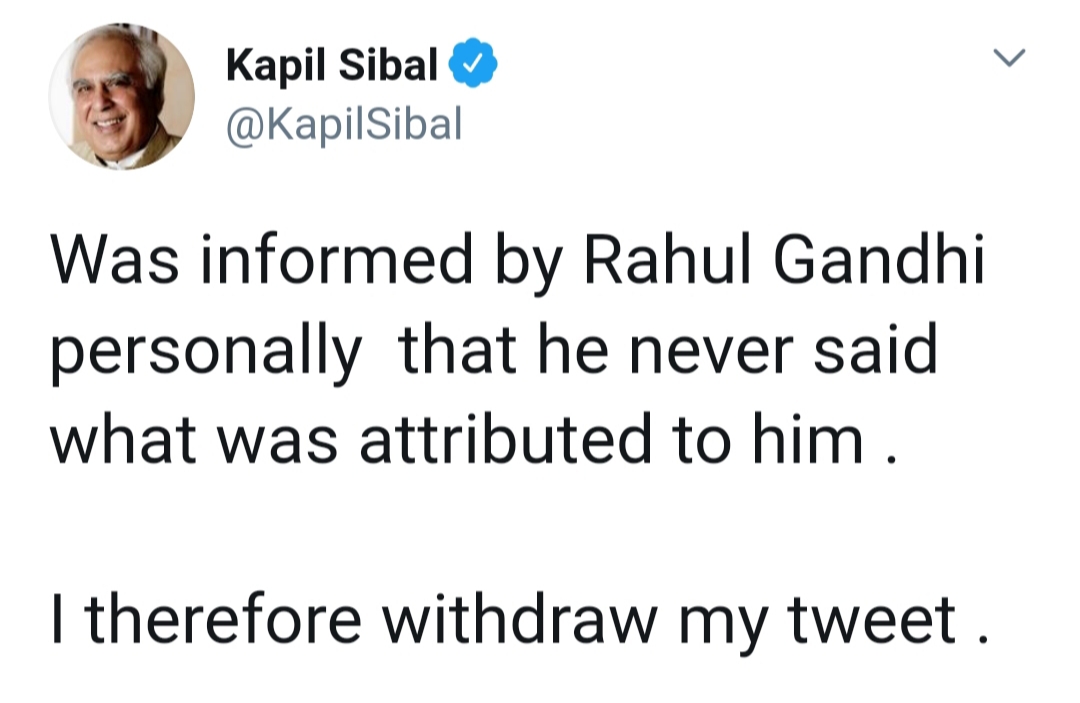Open the @KapilSibal handle link
Viewport: 1080px width, 703px height.
[x=344, y=124]
